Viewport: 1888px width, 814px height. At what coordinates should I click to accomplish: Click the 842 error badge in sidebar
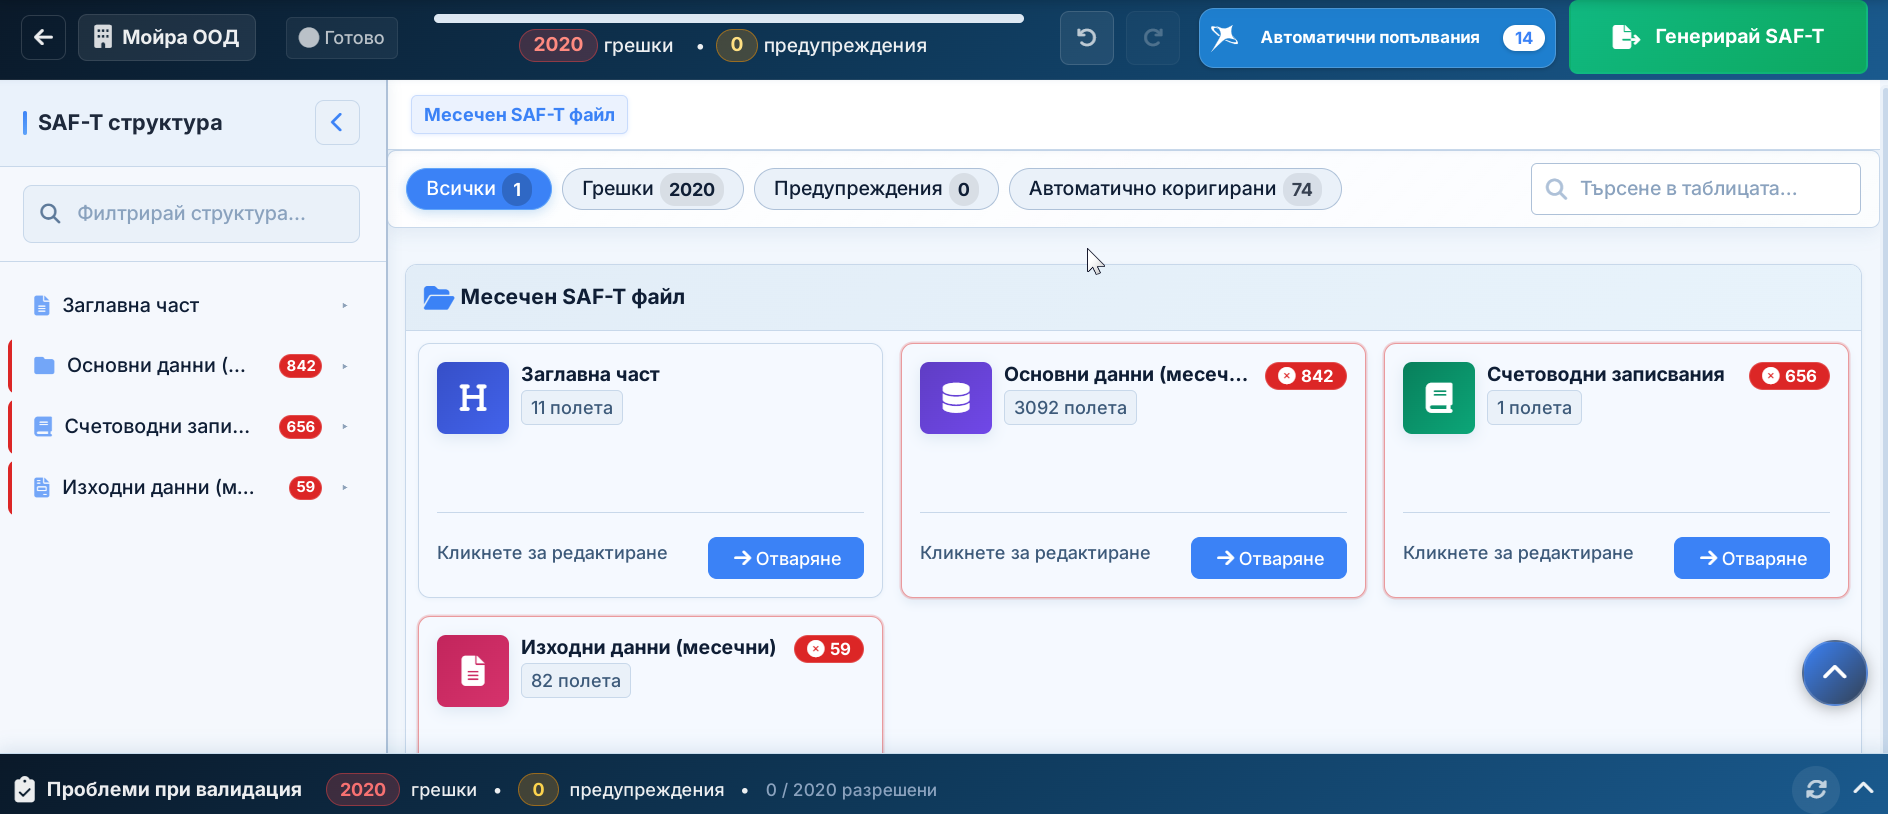[x=301, y=366]
